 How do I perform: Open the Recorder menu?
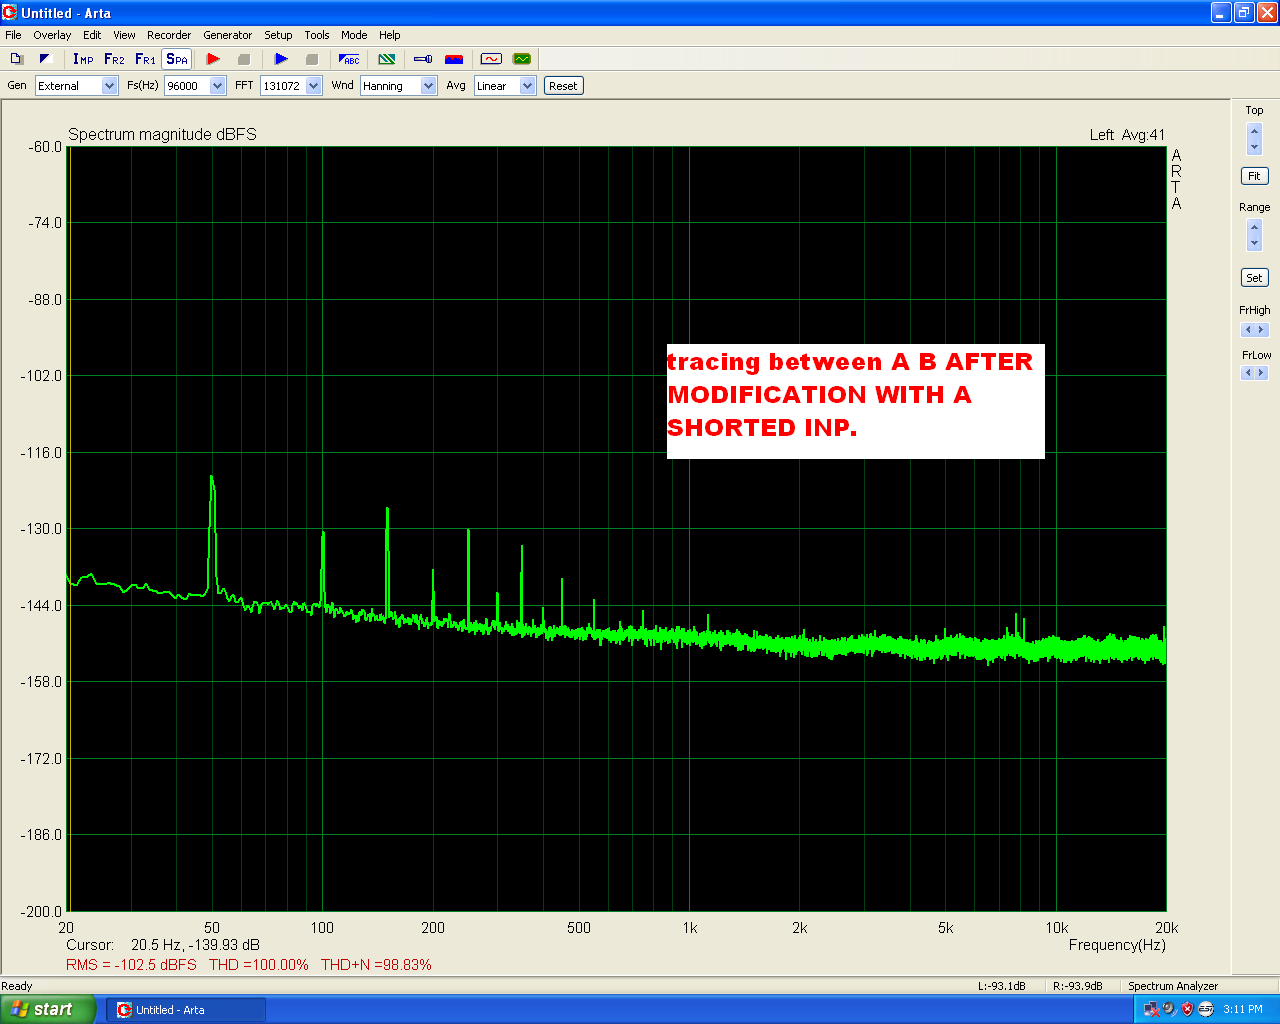click(169, 35)
